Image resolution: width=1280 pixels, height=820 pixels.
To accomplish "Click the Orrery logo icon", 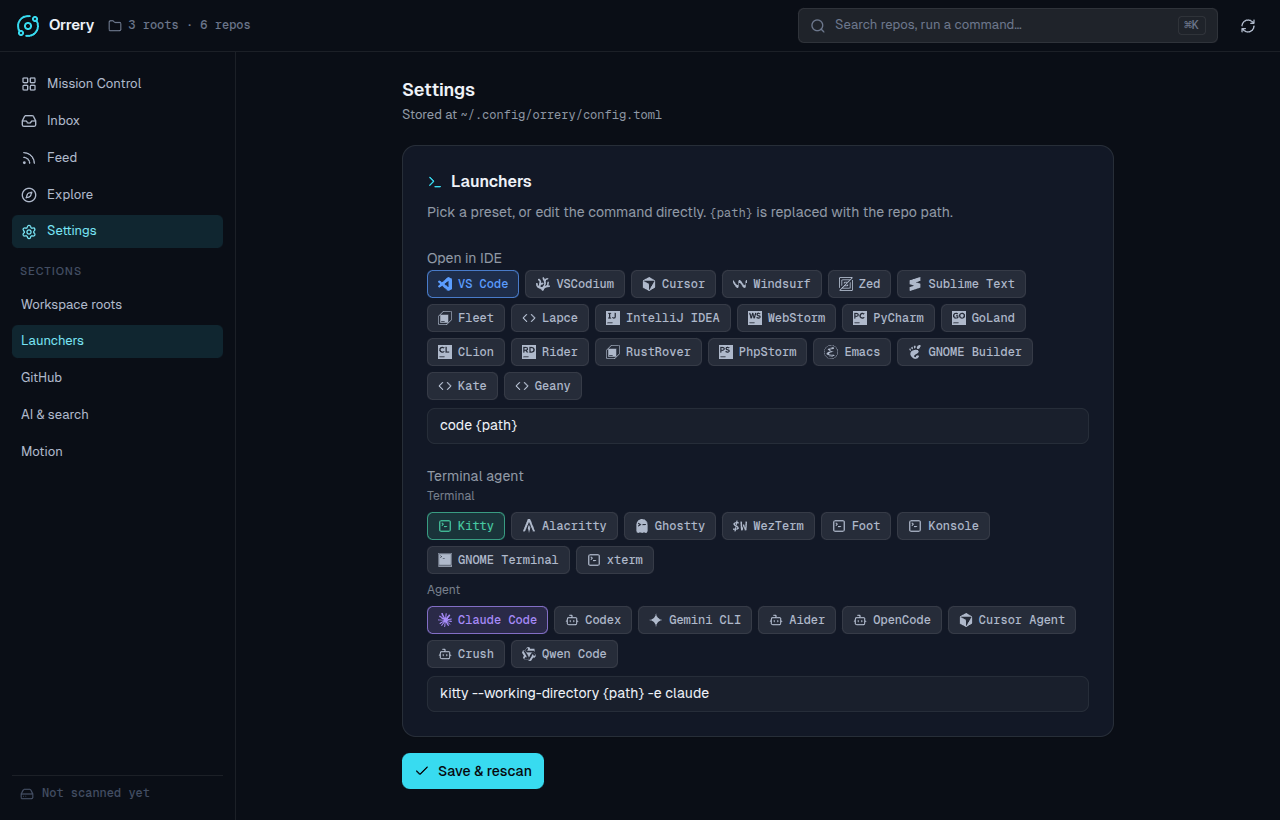I will click(28, 25).
